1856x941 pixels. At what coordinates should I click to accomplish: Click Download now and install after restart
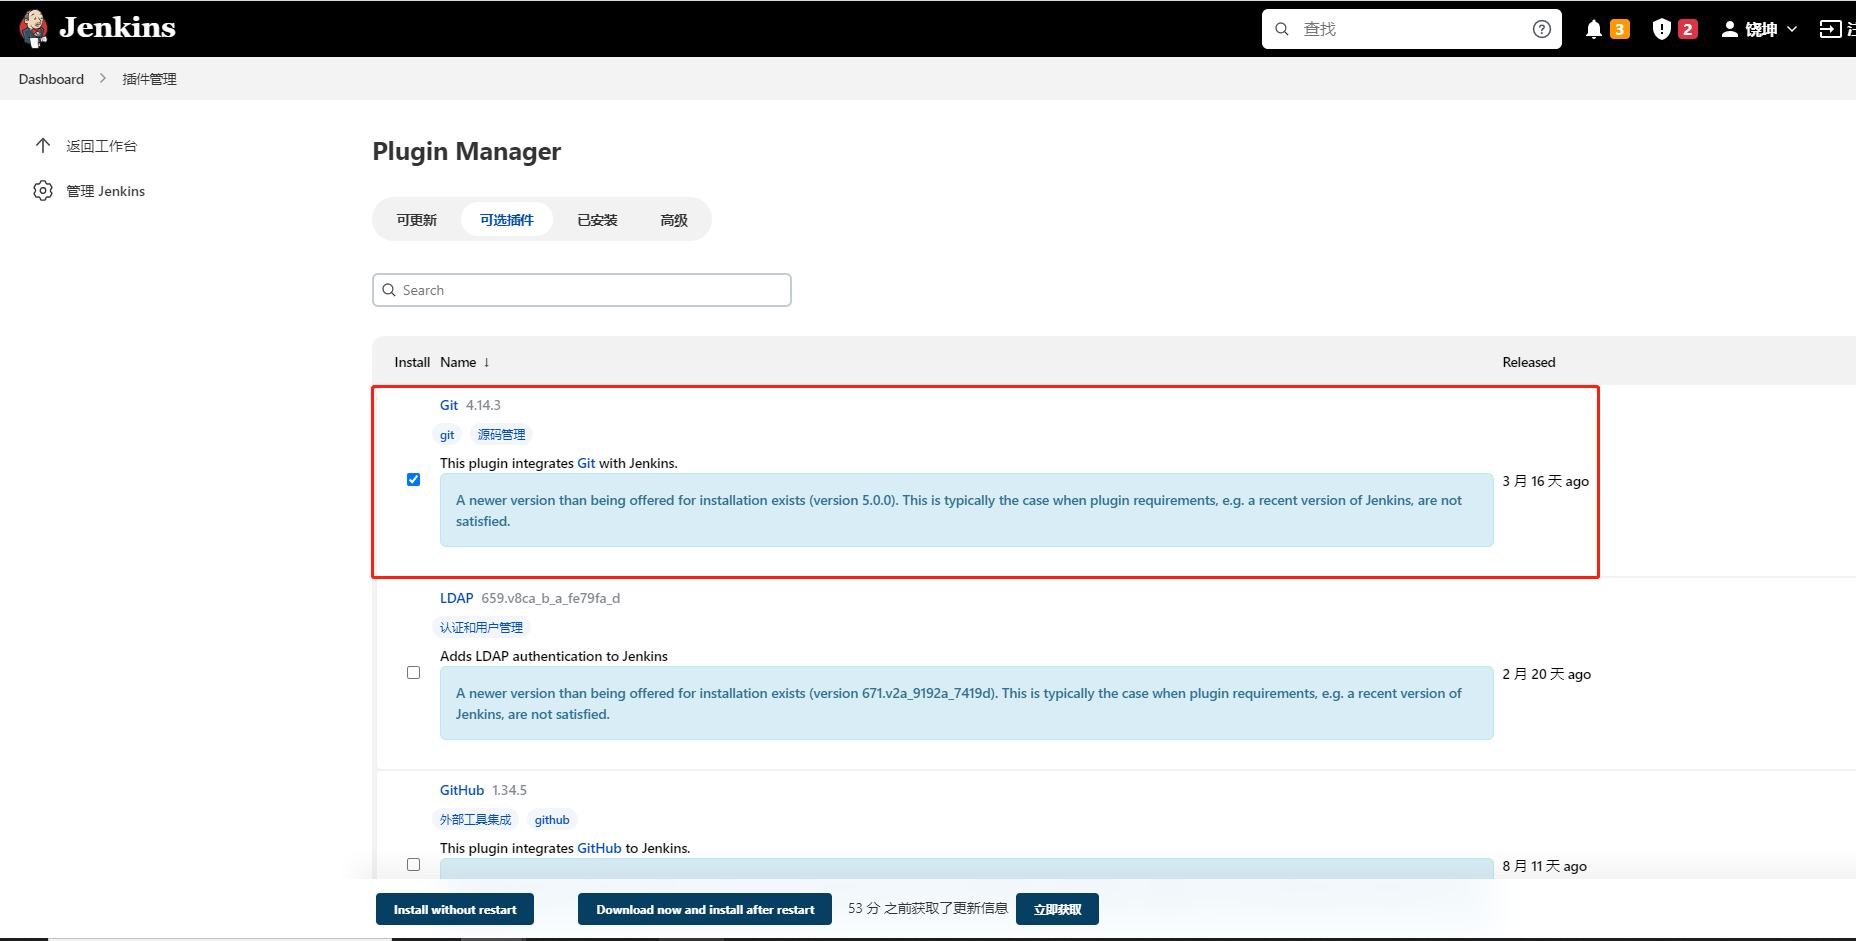[x=705, y=909]
